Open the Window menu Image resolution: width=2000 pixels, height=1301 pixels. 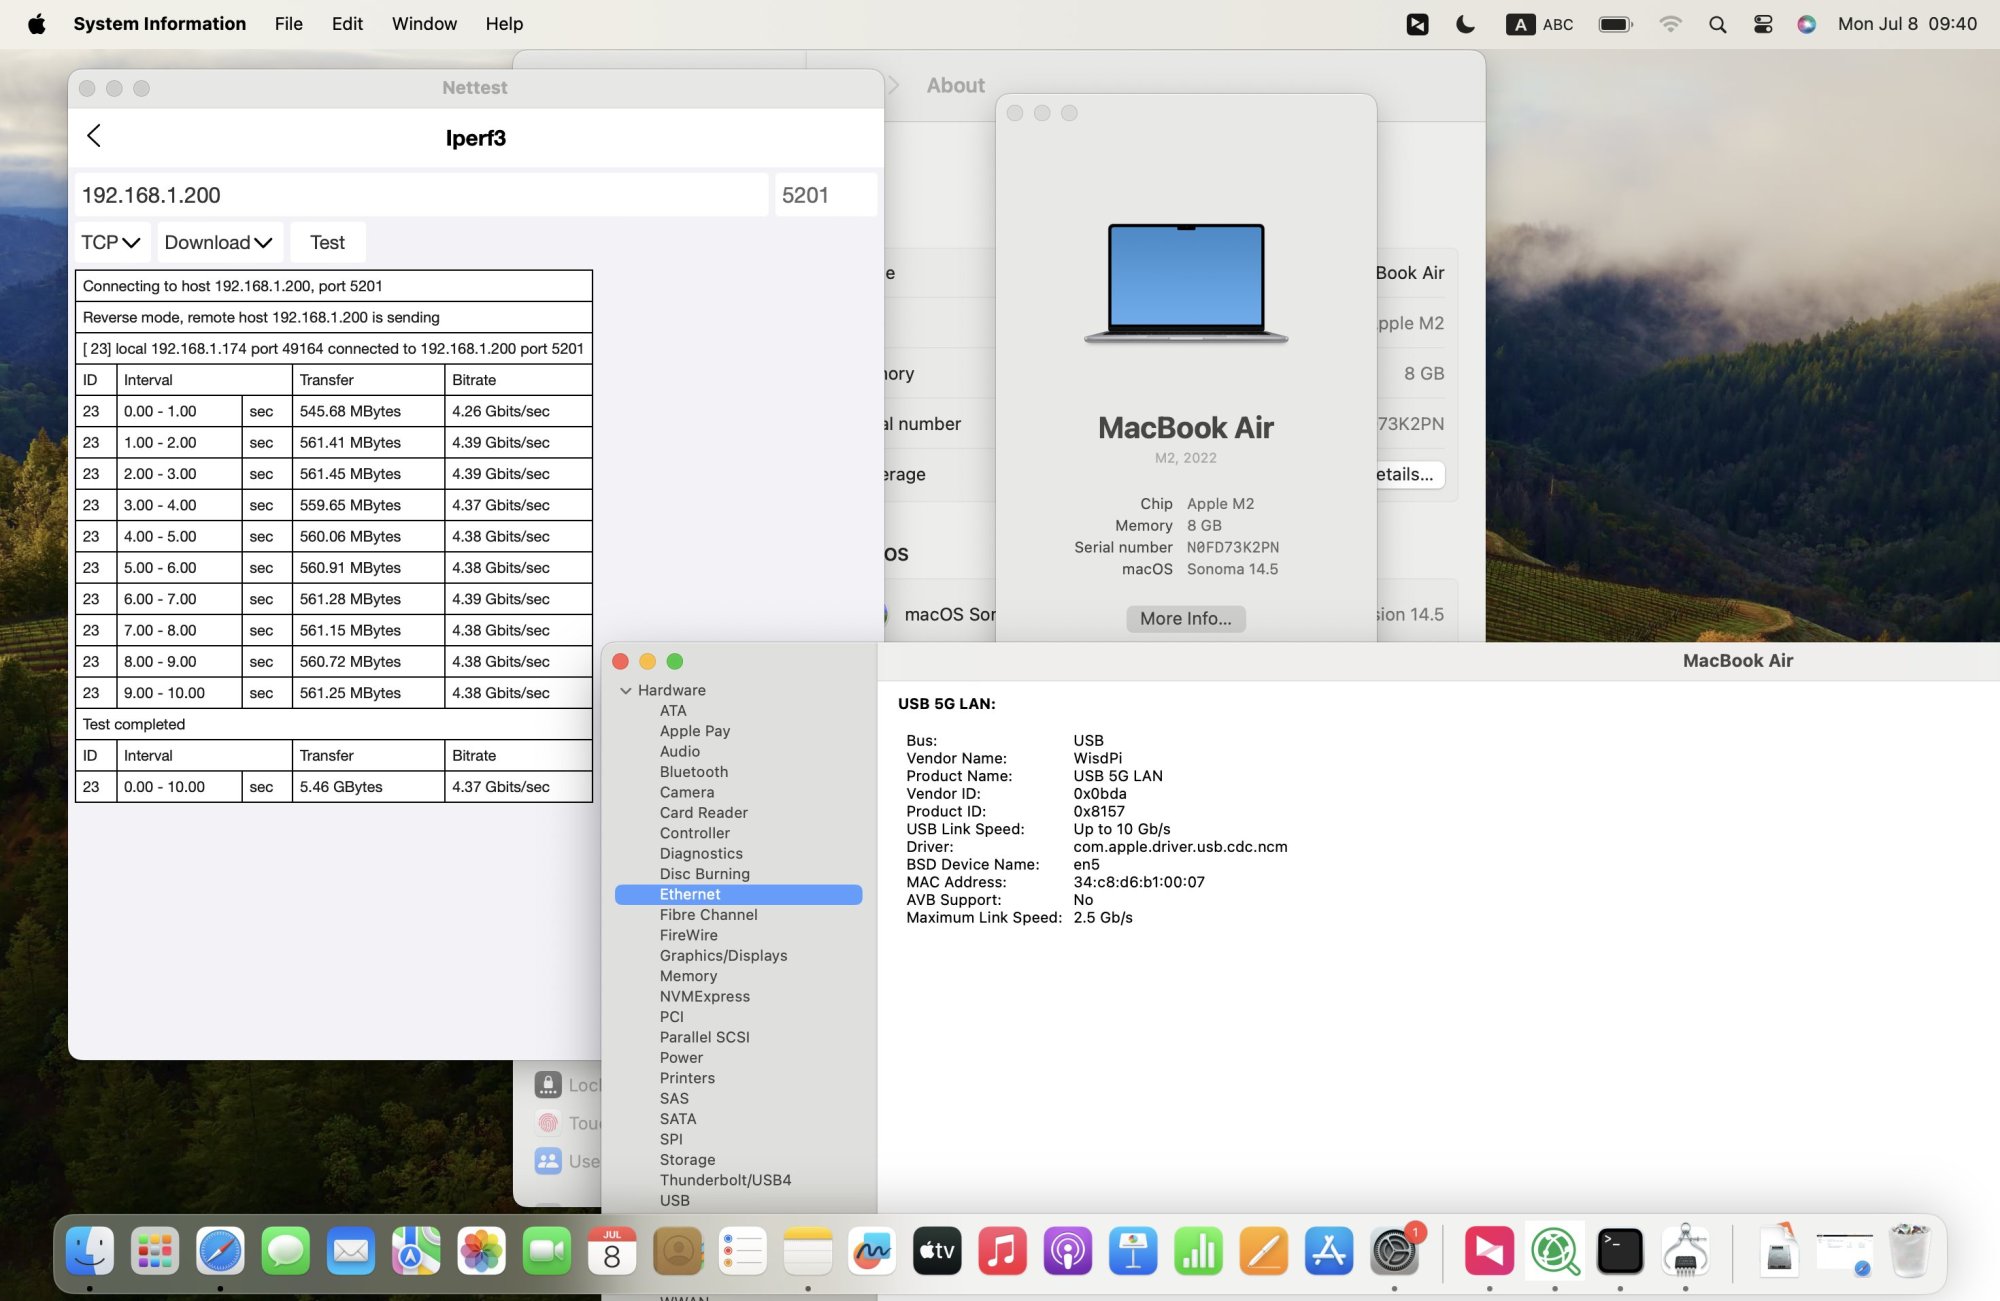(424, 24)
